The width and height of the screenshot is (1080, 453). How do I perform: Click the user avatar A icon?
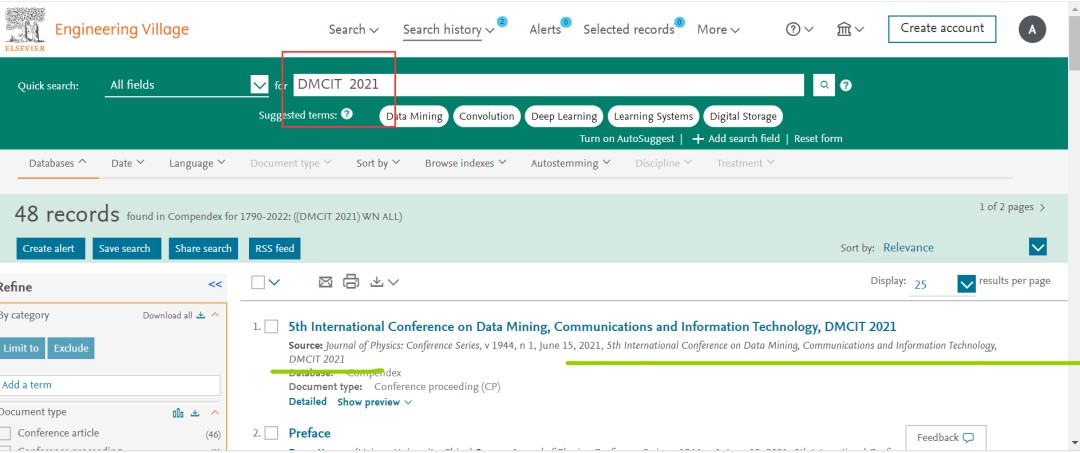point(1032,30)
